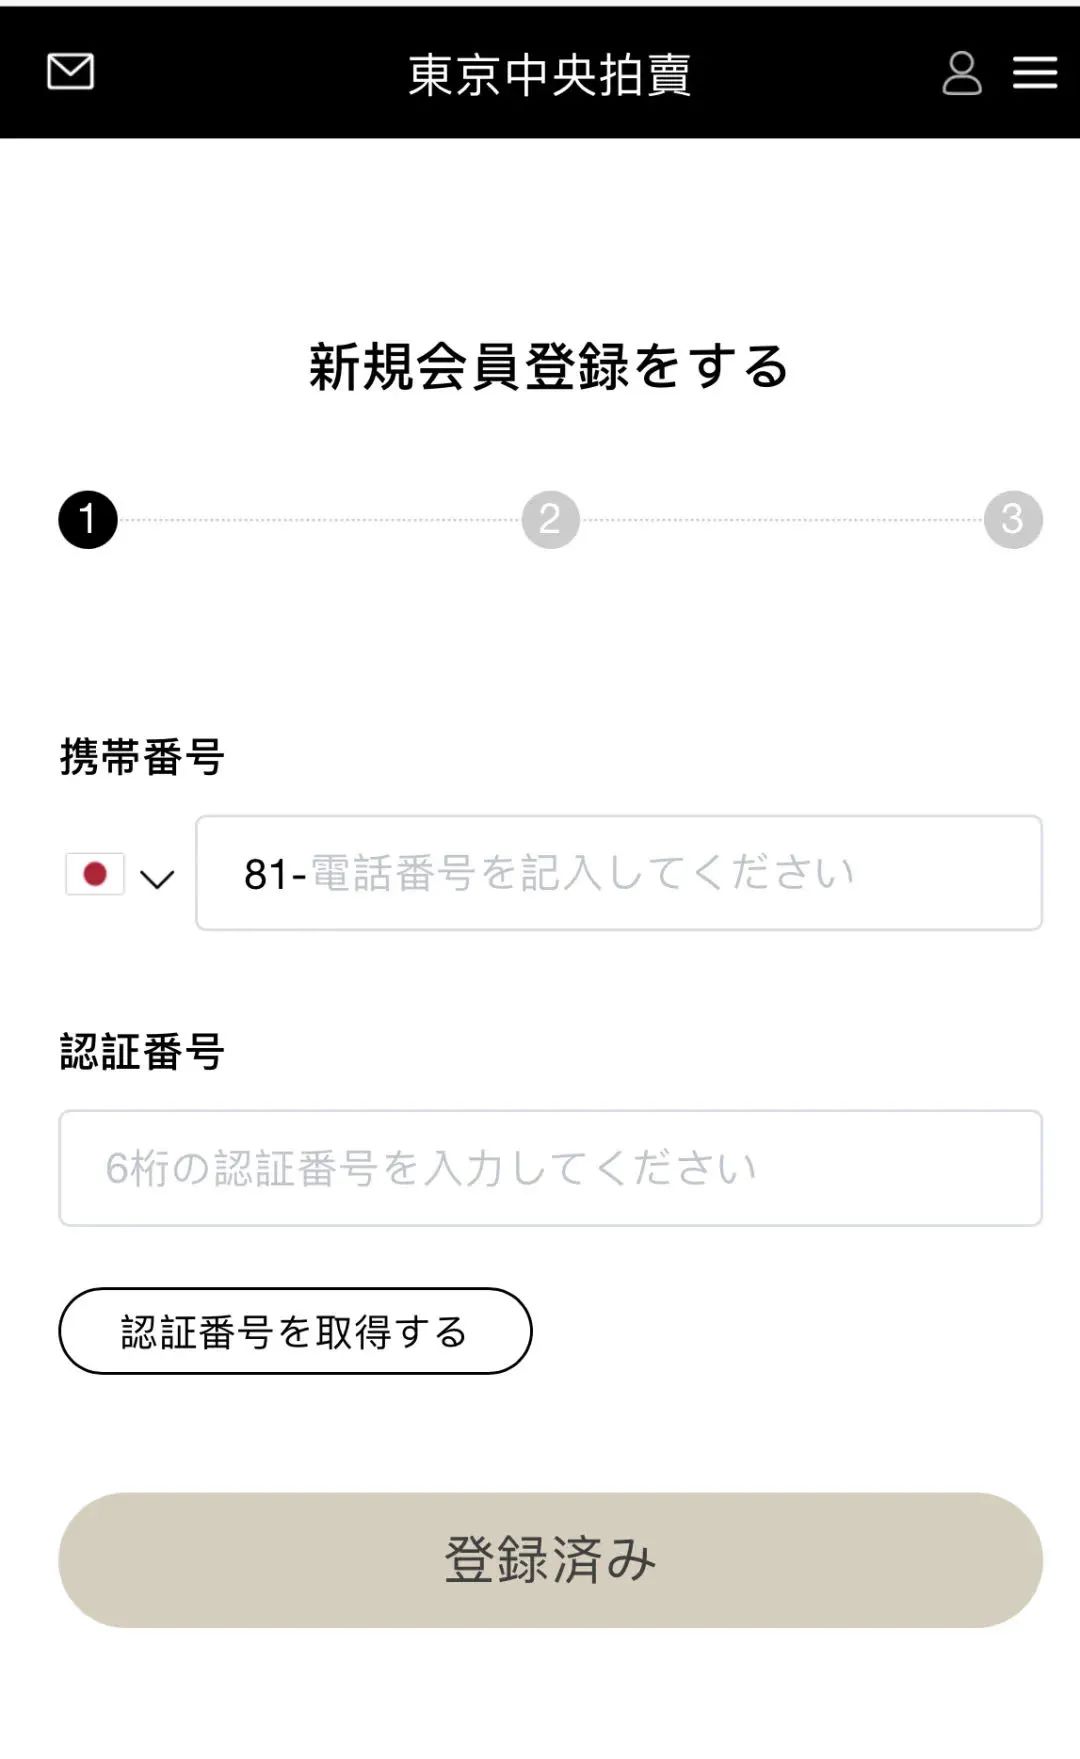This screenshot has height=1759, width=1080.
Task: Open the hamburger menu icon
Action: [x=1035, y=73]
